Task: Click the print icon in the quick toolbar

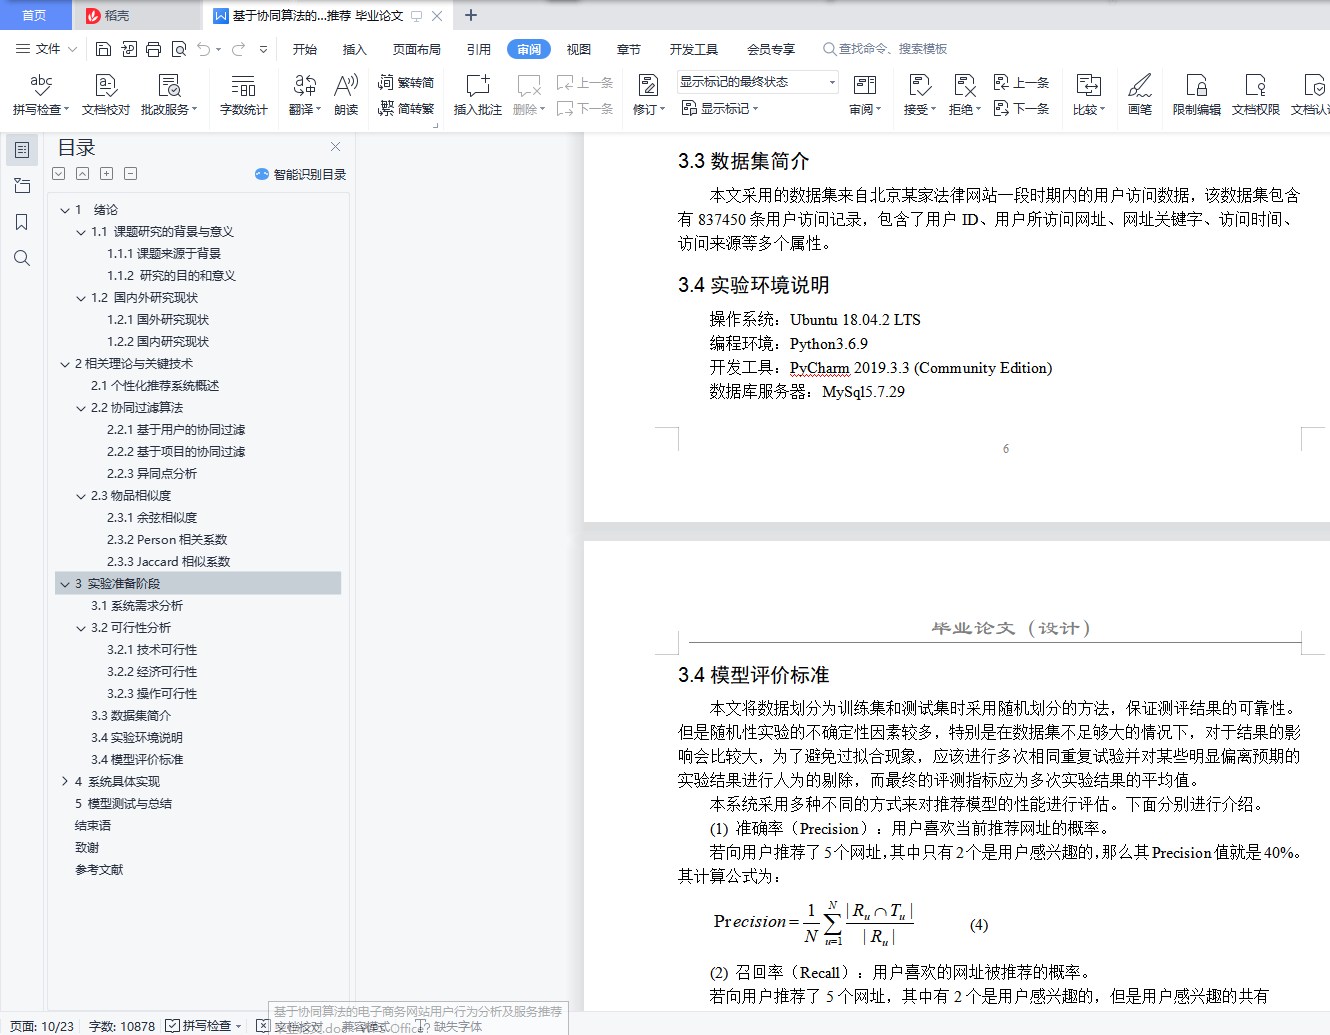Action: pyautogui.click(x=153, y=49)
